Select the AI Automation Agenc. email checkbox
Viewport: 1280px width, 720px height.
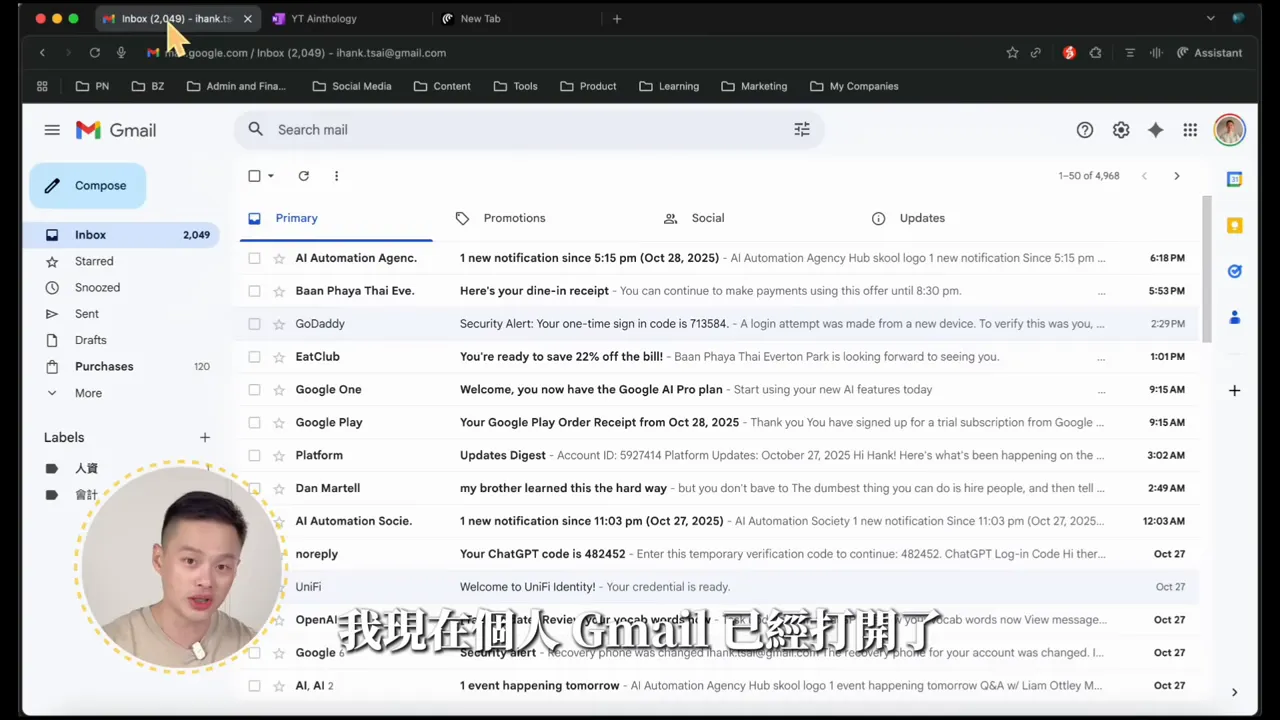(x=254, y=258)
